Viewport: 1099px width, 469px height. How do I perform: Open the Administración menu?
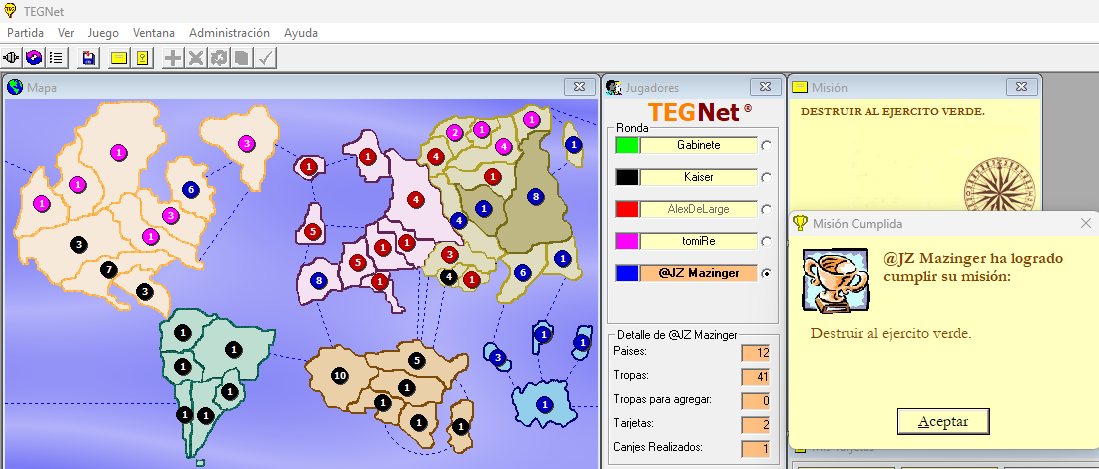(229, 33)
